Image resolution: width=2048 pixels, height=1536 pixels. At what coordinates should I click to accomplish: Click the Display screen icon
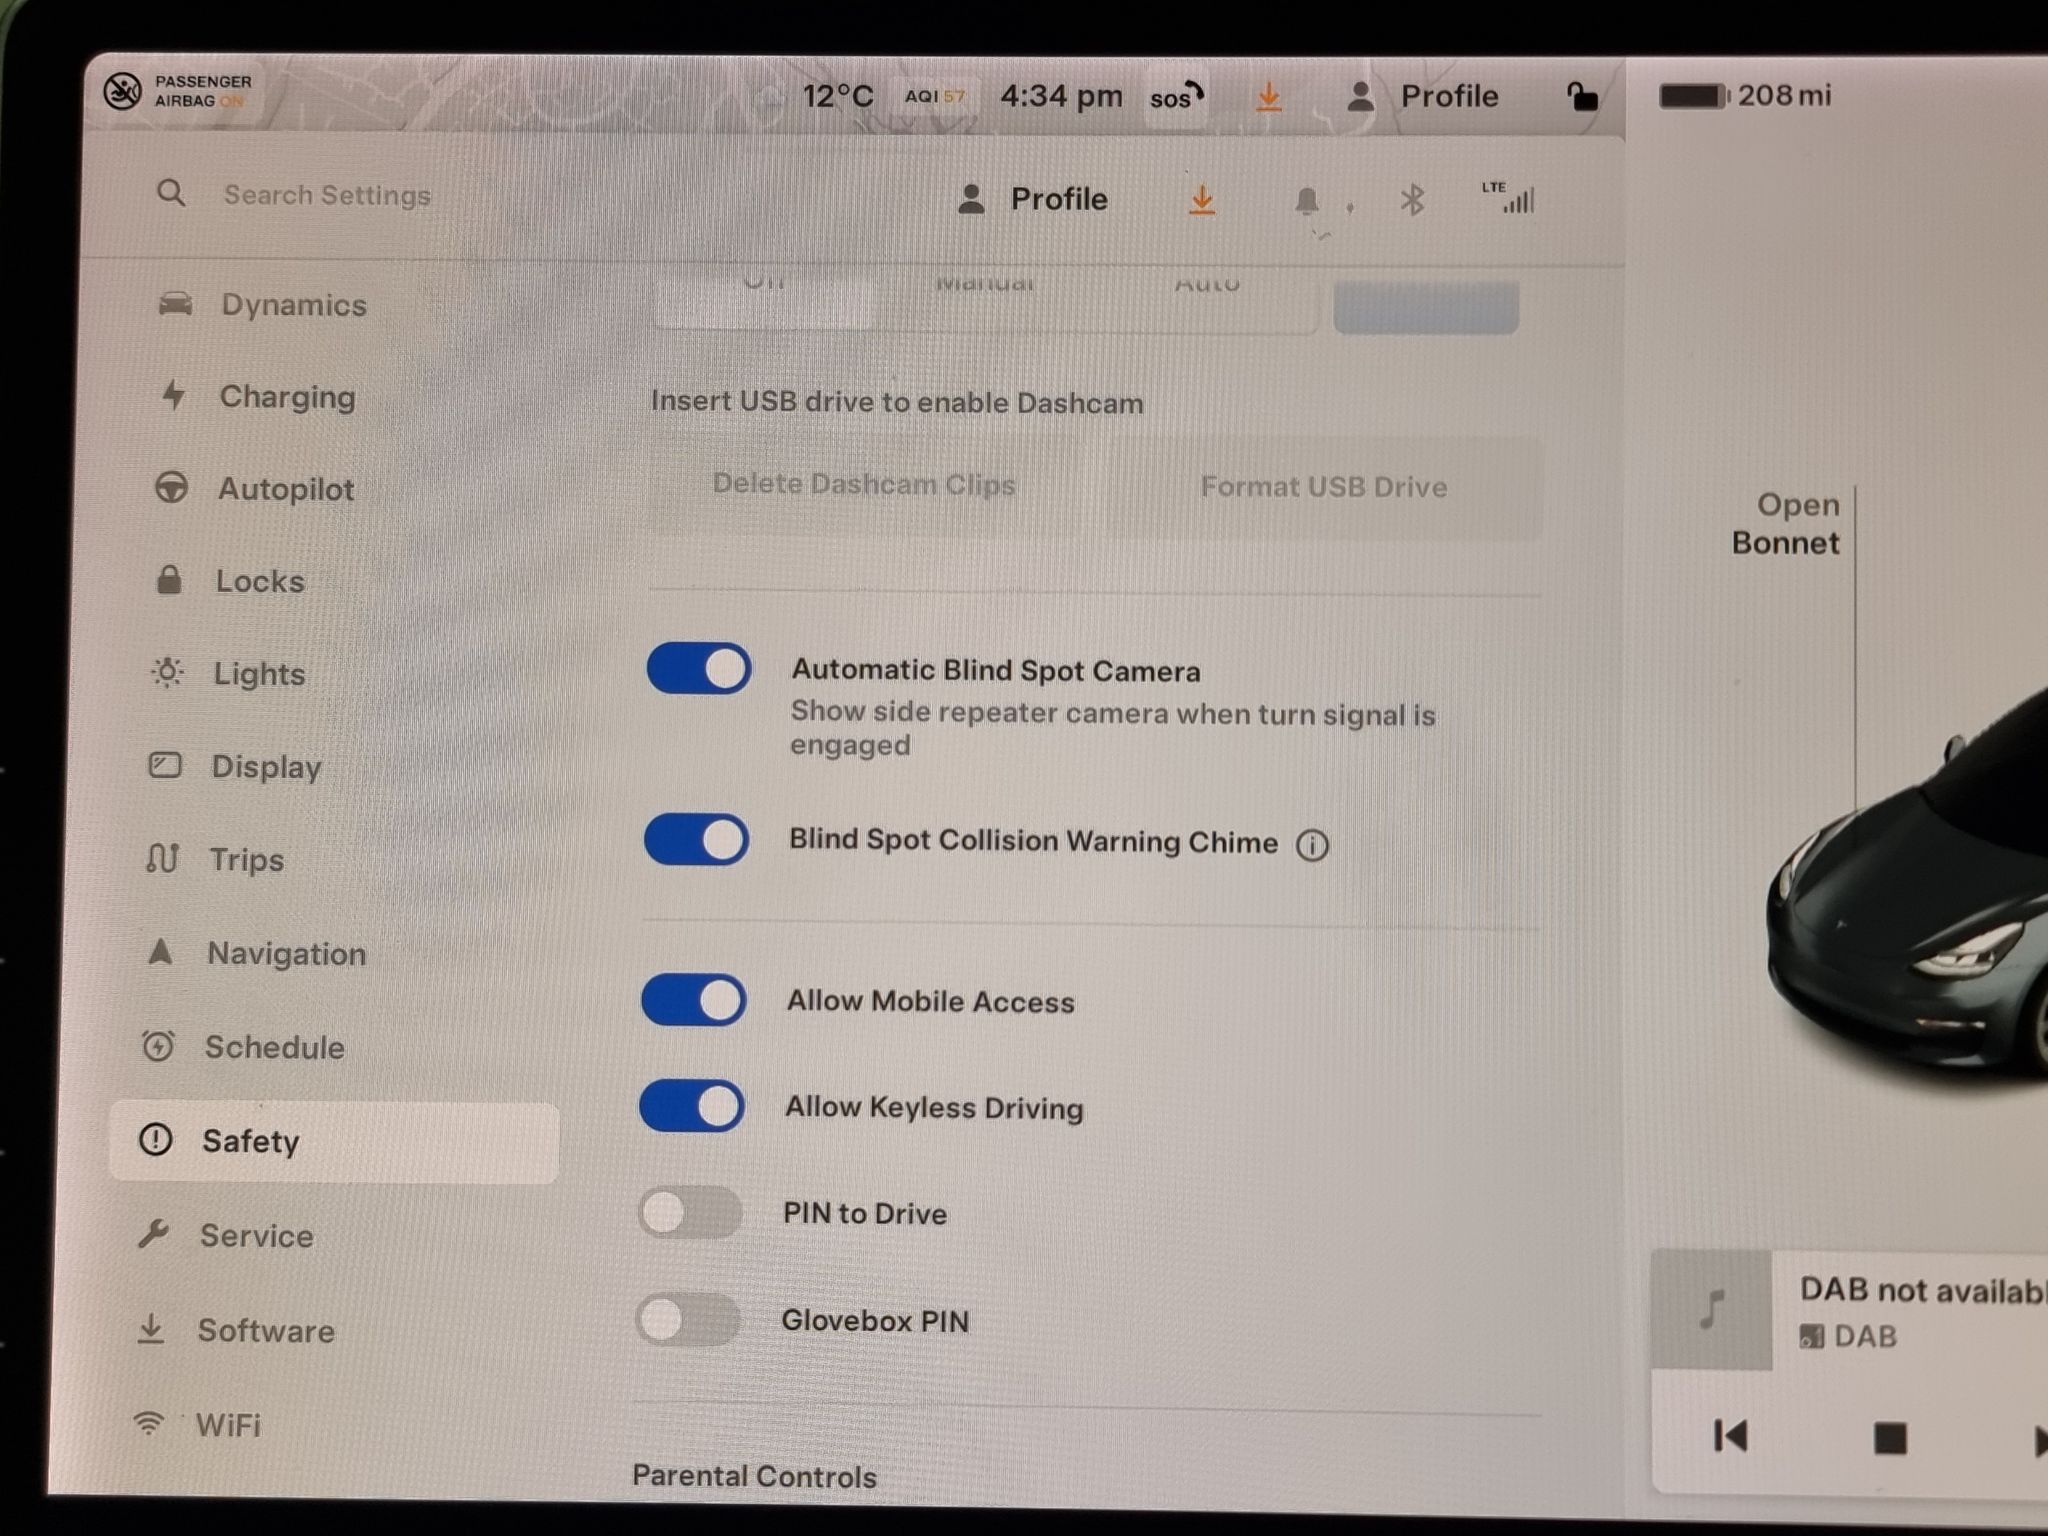[165, 765]
